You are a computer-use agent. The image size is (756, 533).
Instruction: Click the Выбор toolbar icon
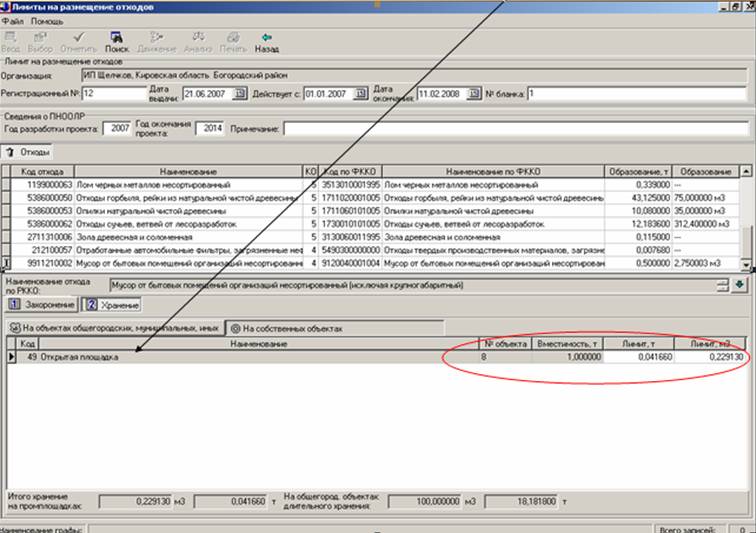coord(40,40)
